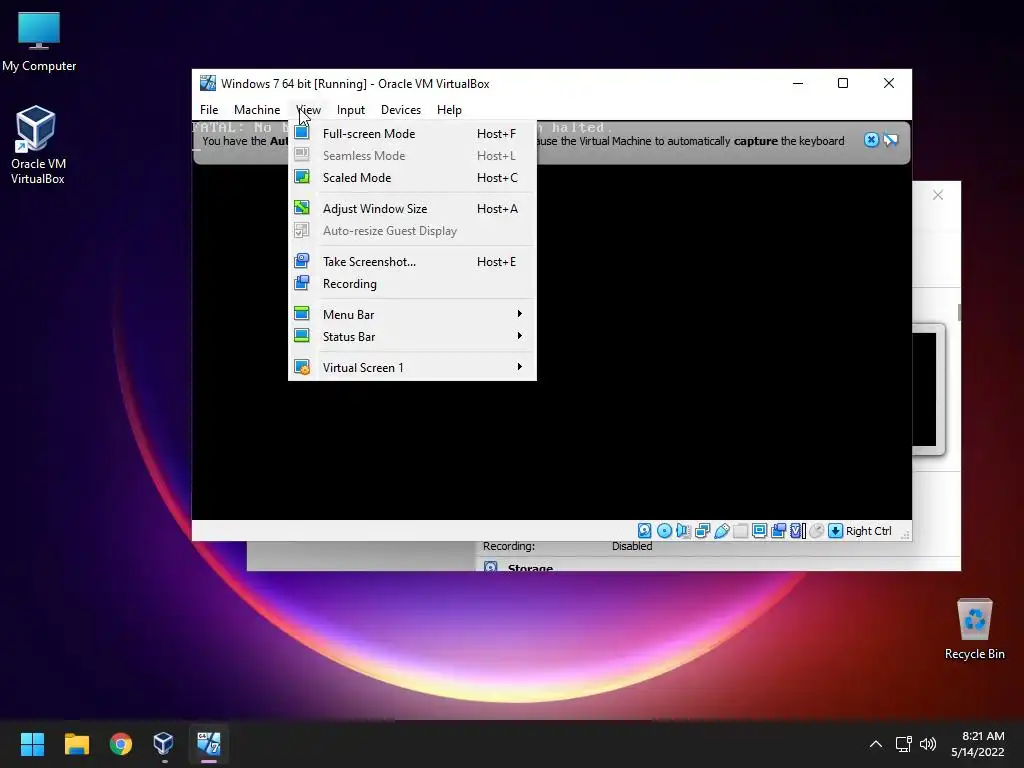Select the Recycle Bin desktop icon
Image resolution: width=1024 pixels, height=768 pixels.
pos(974,629)
